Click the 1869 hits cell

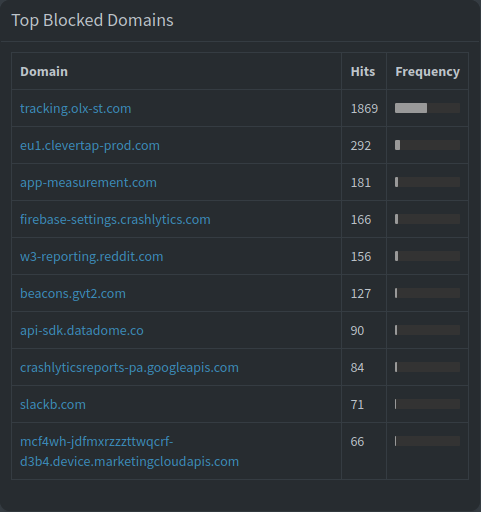[364, 109]
